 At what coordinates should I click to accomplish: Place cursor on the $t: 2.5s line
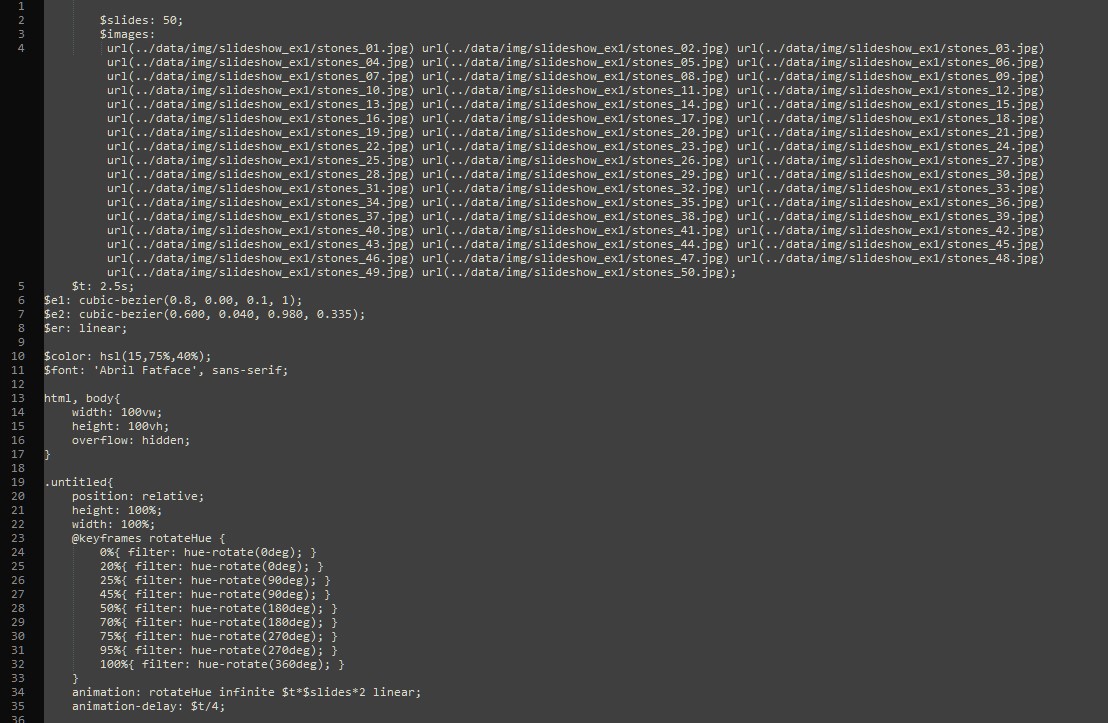[102, 286]
